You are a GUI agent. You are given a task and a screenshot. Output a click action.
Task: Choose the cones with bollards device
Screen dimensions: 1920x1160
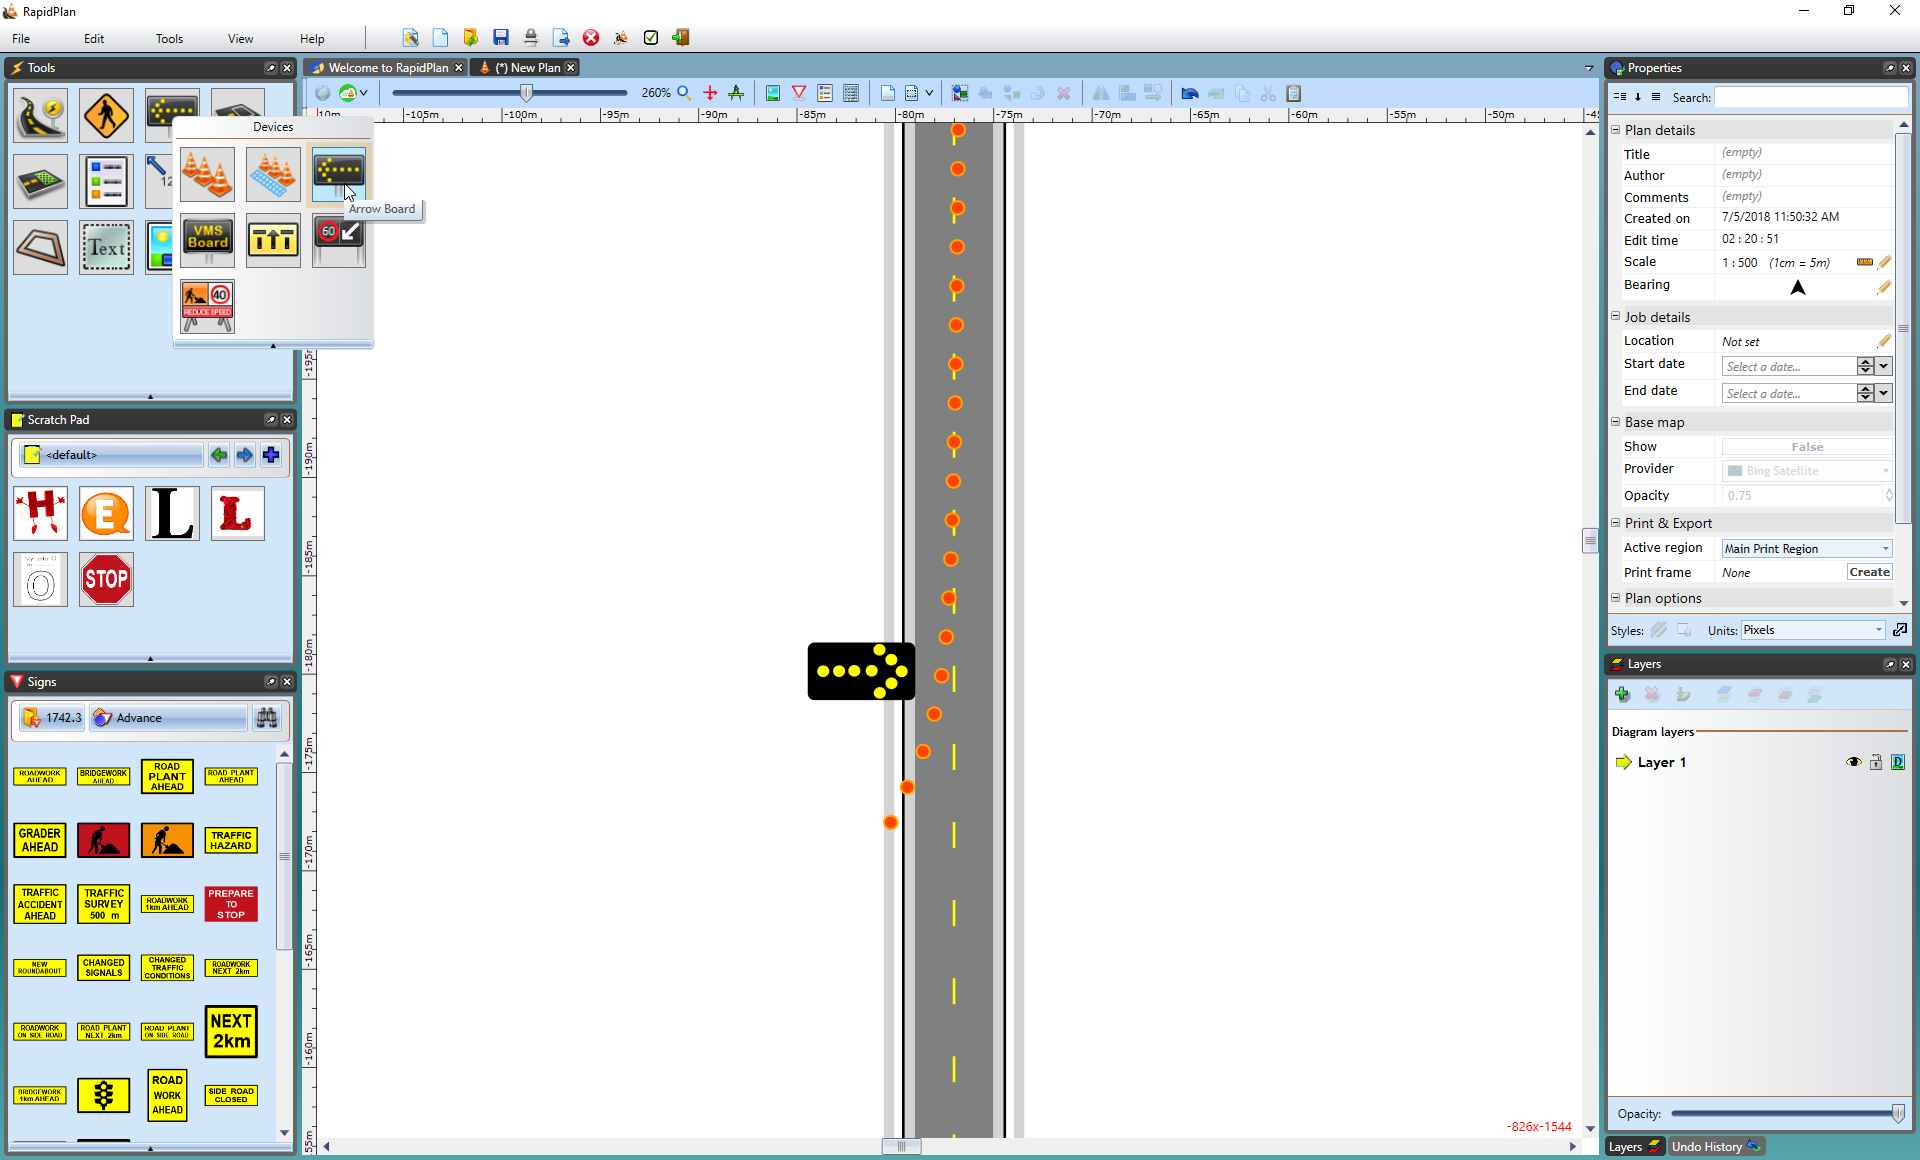click(x=273, y=173)
